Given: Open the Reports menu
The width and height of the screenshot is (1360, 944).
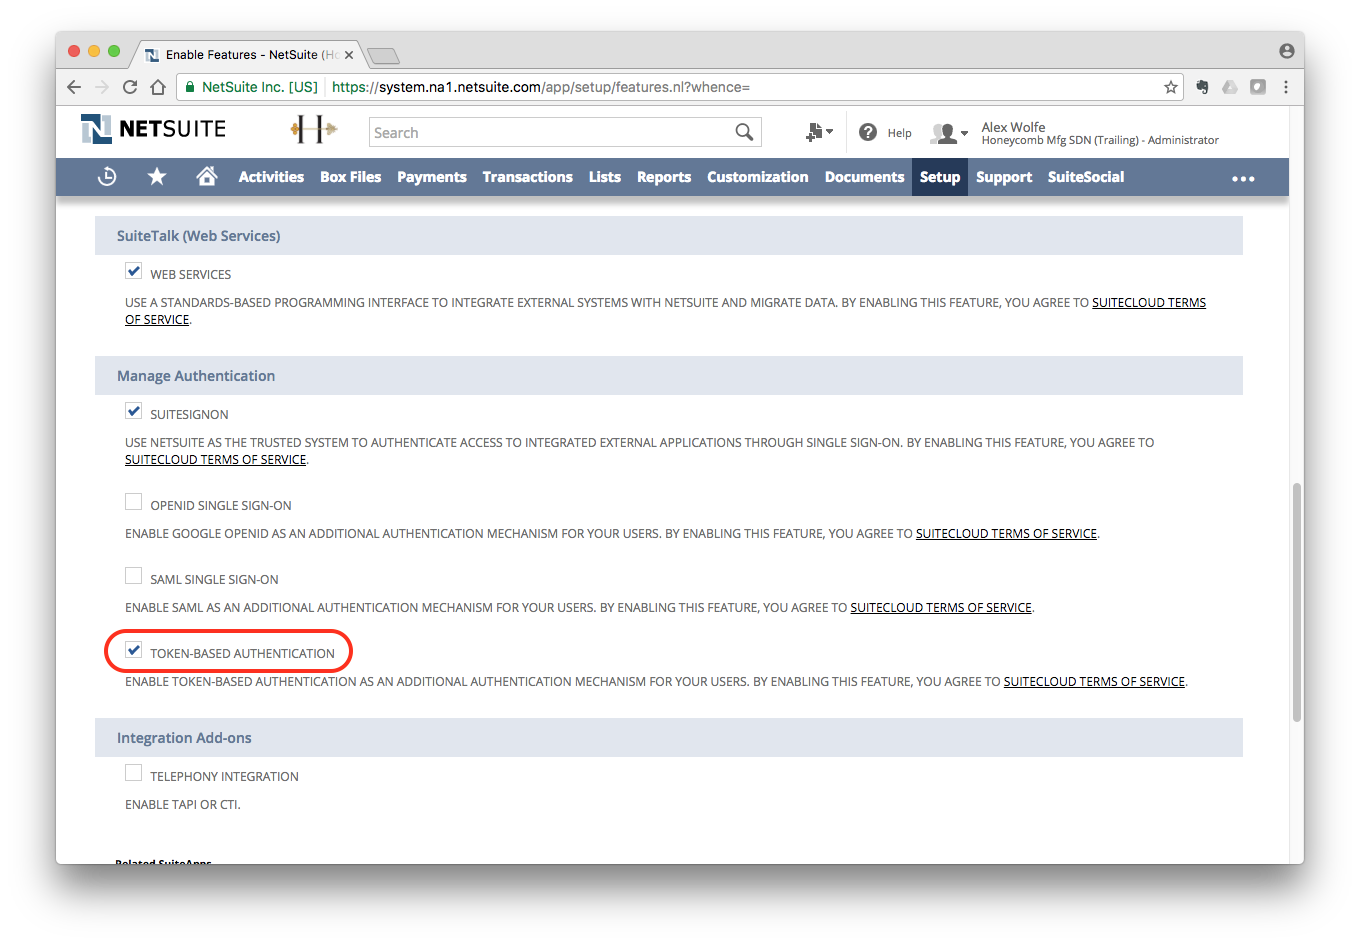Looking at the screenshot, I should click(664, 177).
